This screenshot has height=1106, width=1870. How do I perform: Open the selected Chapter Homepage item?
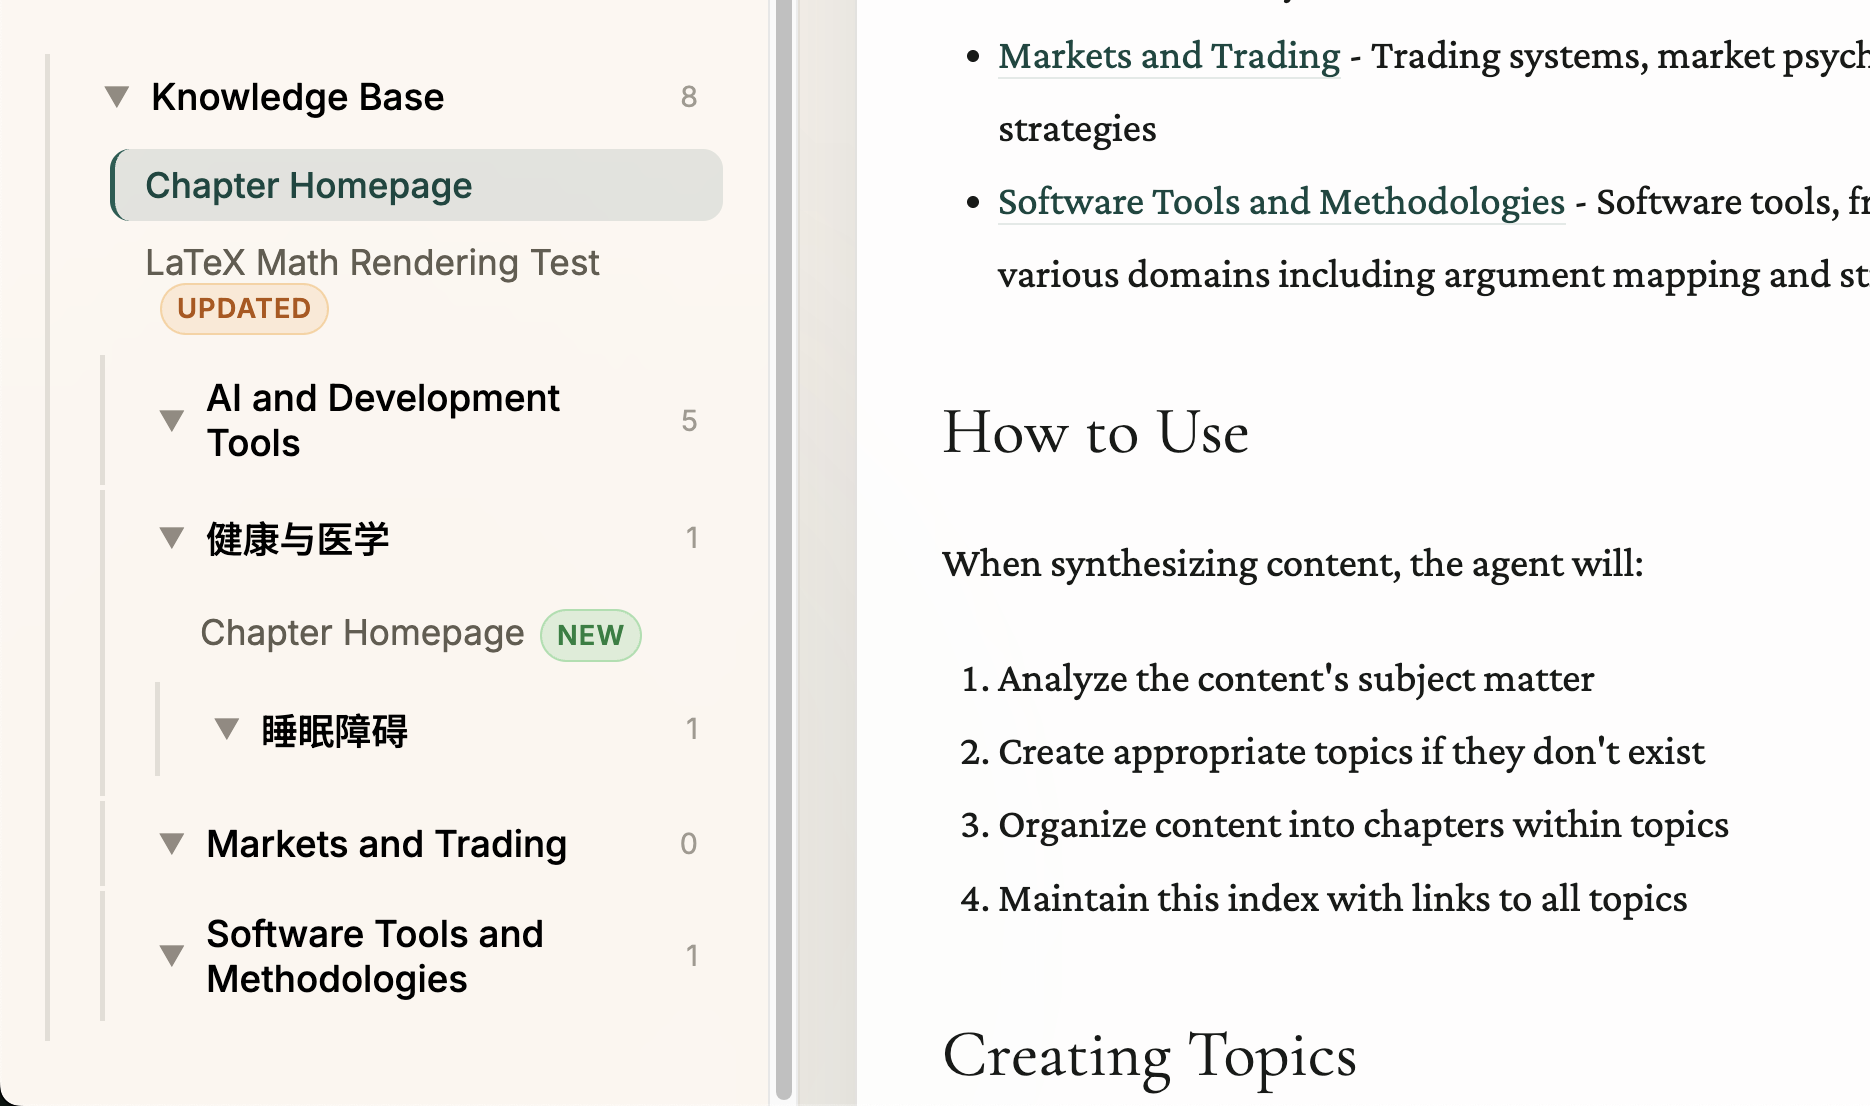(308, 186)
